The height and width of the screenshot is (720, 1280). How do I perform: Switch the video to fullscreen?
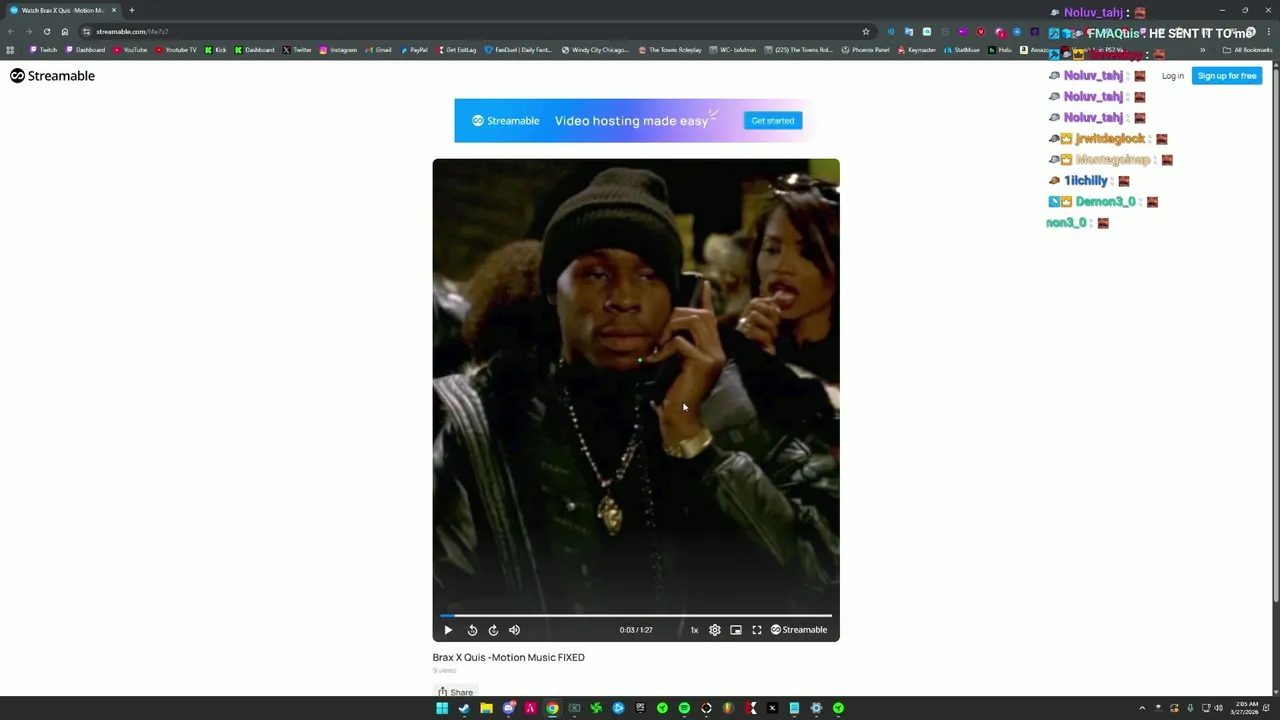(x=757, y=630)
